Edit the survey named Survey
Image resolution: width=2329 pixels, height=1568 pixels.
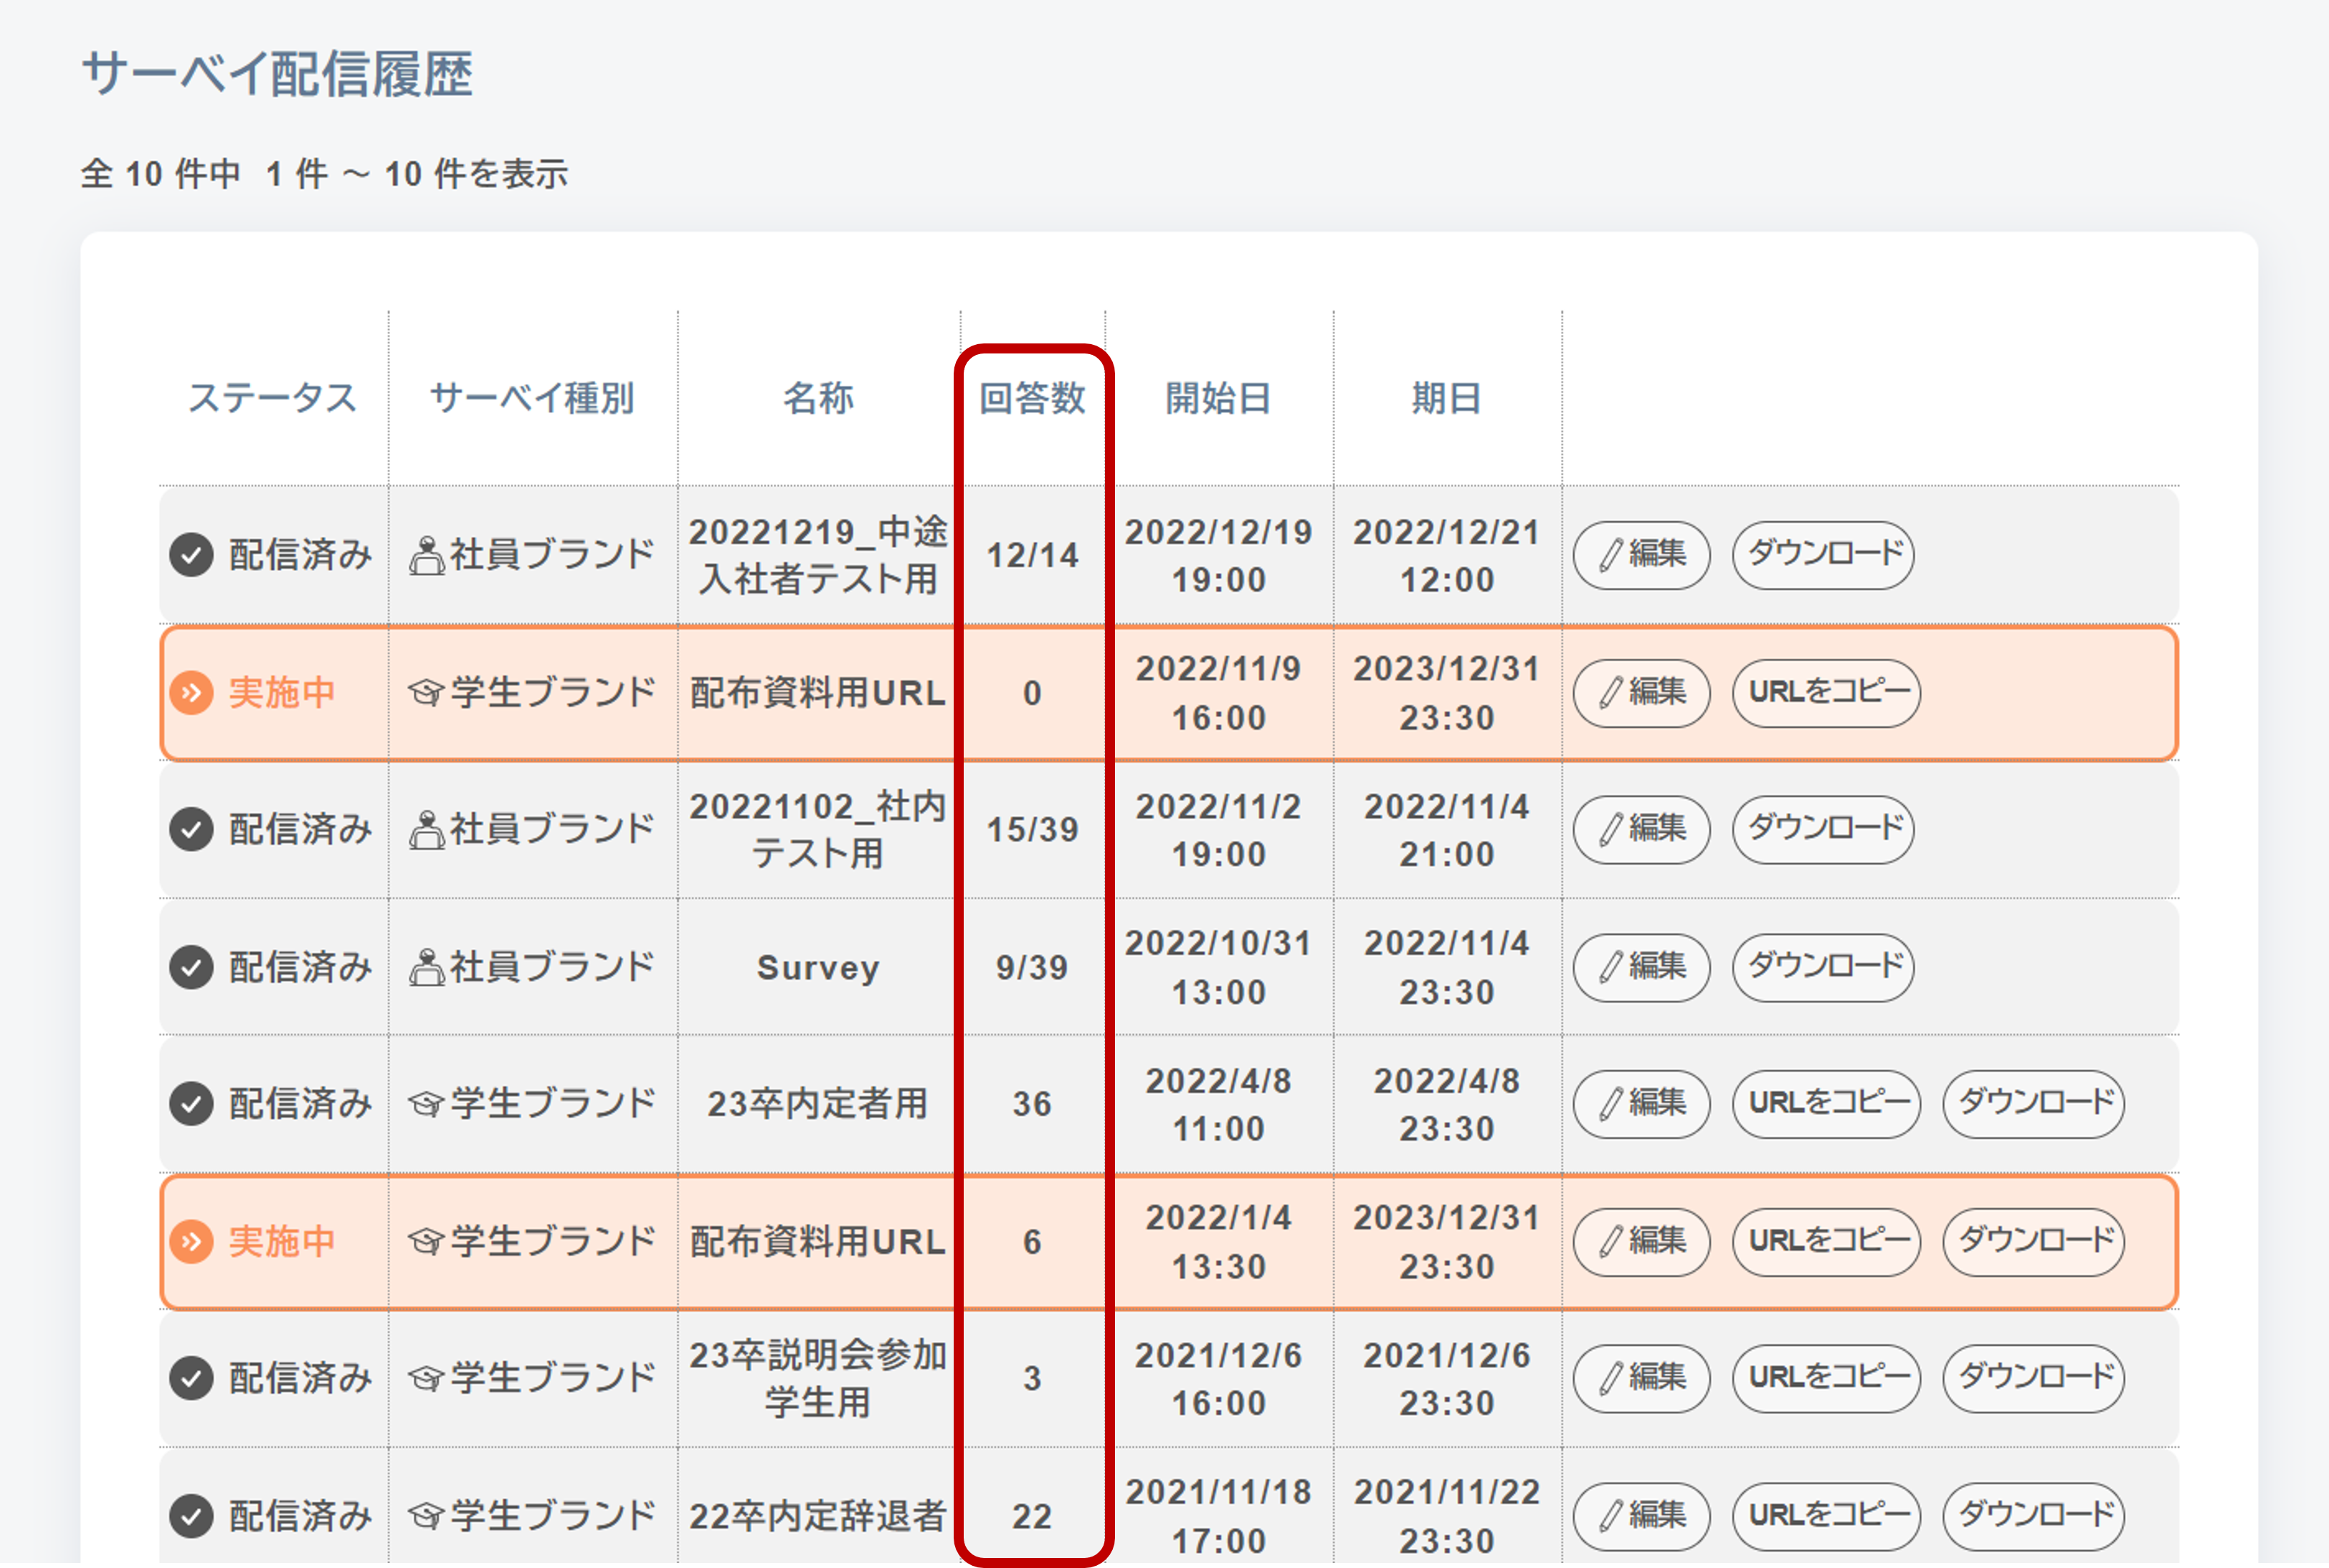point(1641,967)
